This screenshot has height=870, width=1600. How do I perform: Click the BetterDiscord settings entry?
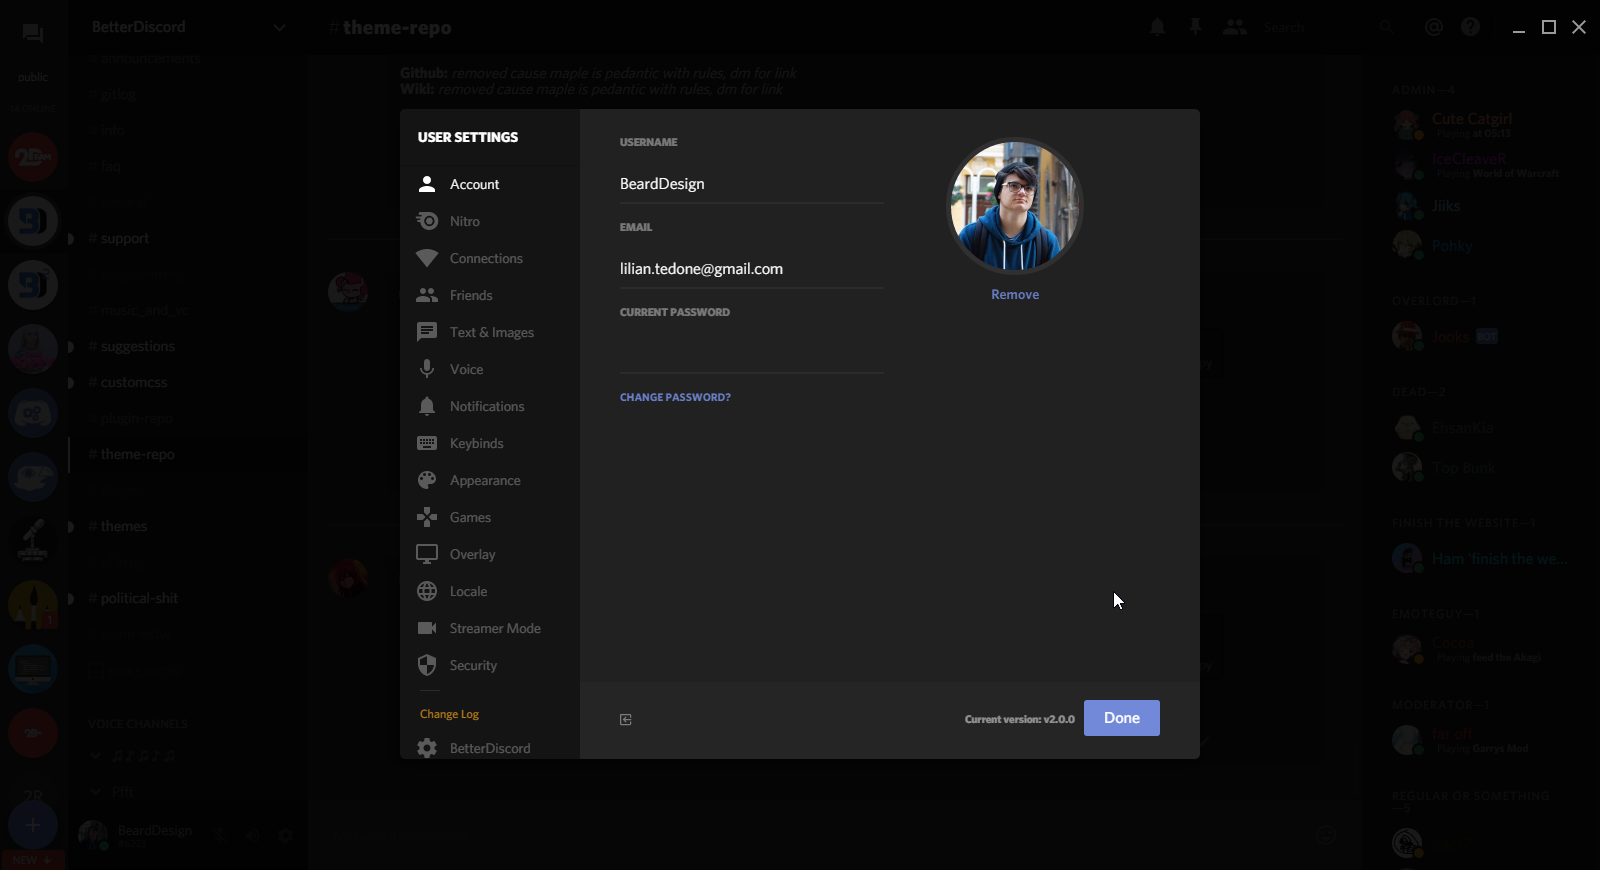click(x=490, y=748)
